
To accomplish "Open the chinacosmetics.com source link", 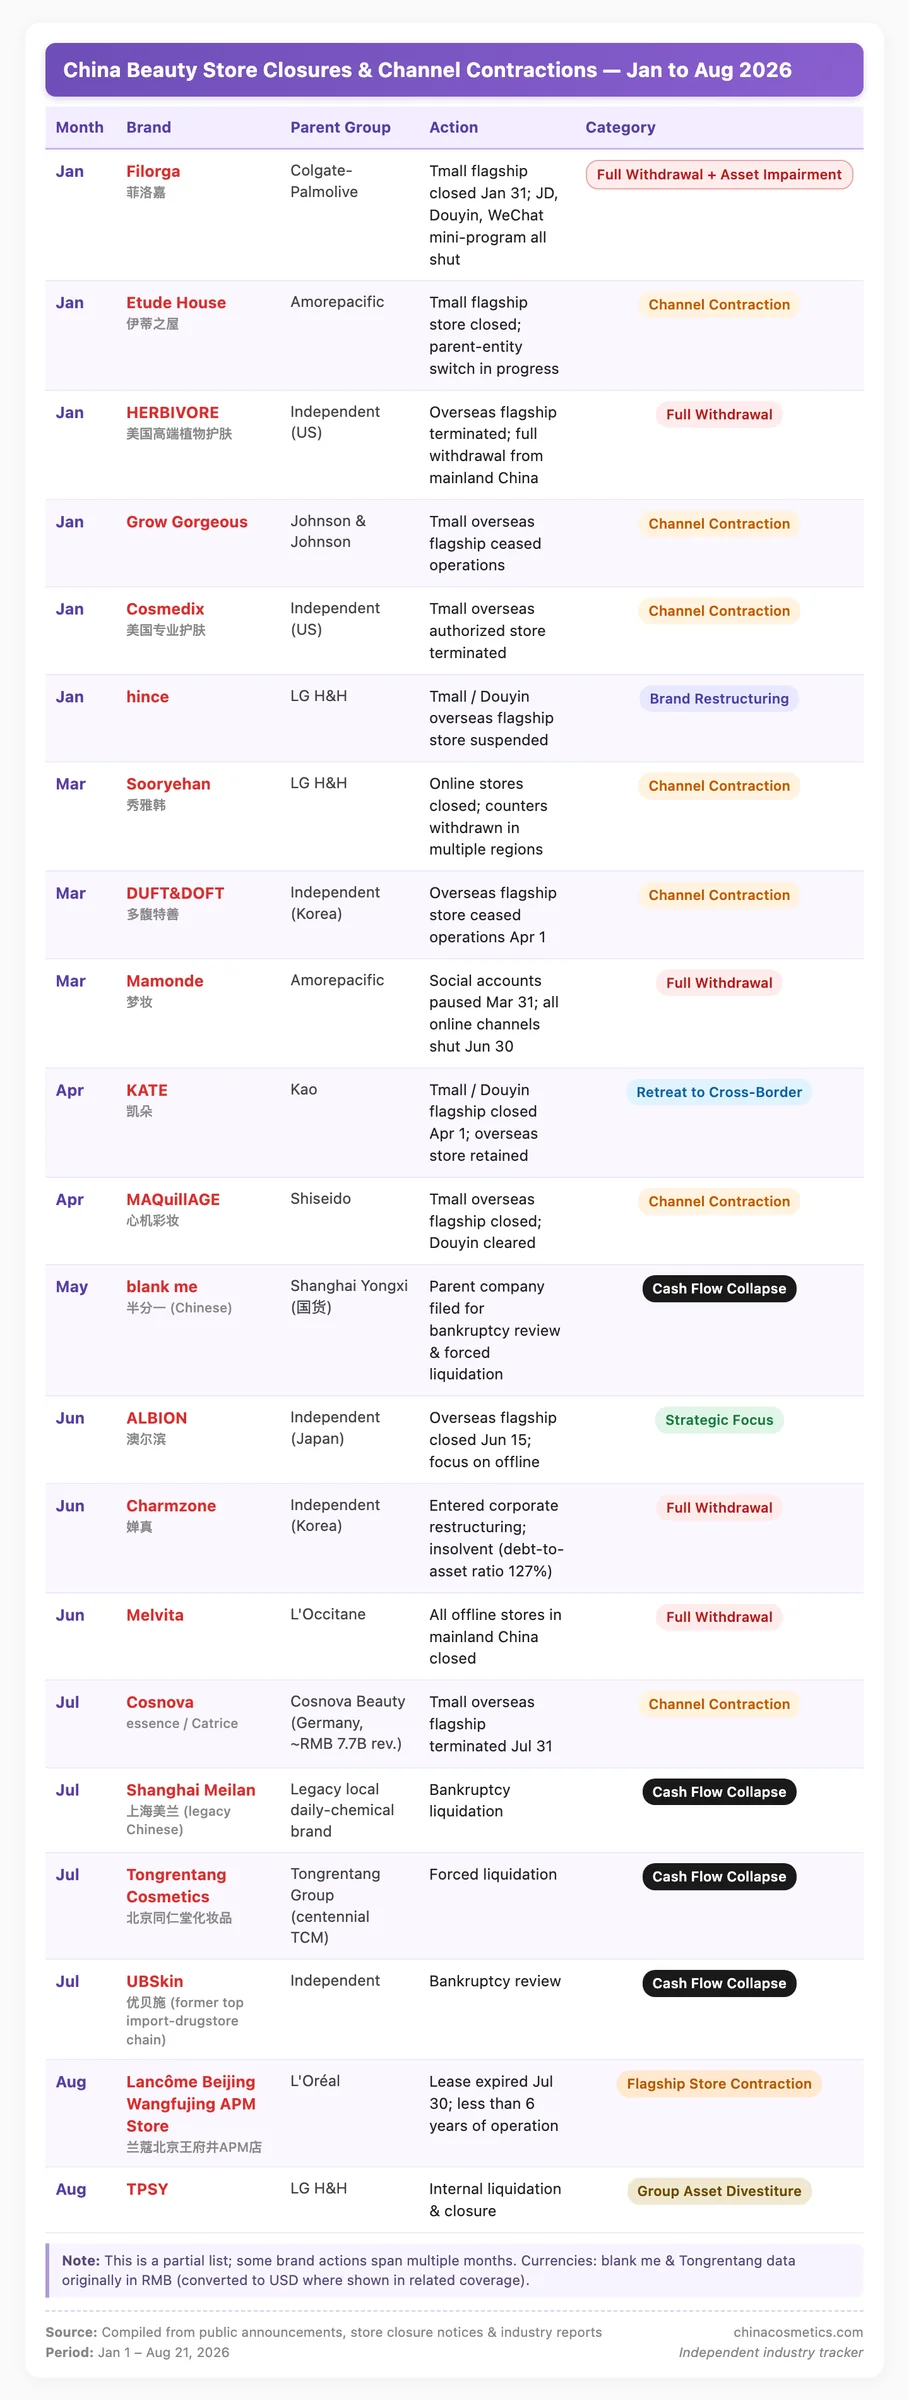I will tap(798, 2332).
